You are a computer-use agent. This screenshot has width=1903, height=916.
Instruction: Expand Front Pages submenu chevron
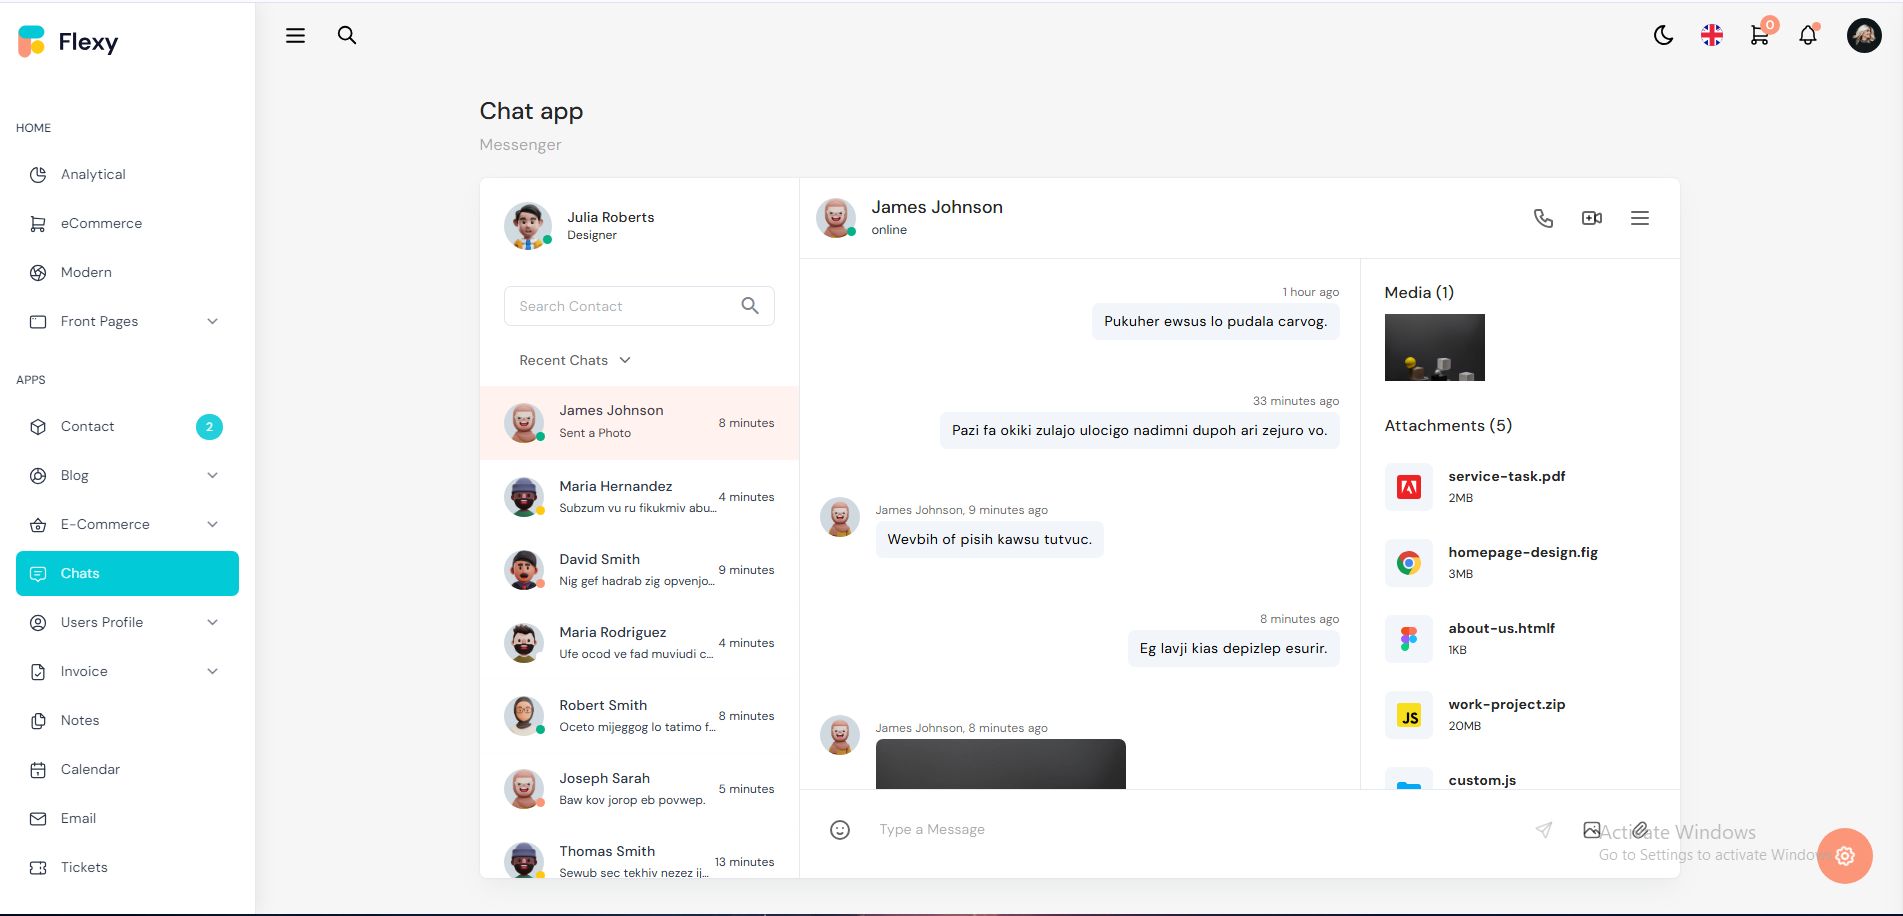(x=212, y=322)
